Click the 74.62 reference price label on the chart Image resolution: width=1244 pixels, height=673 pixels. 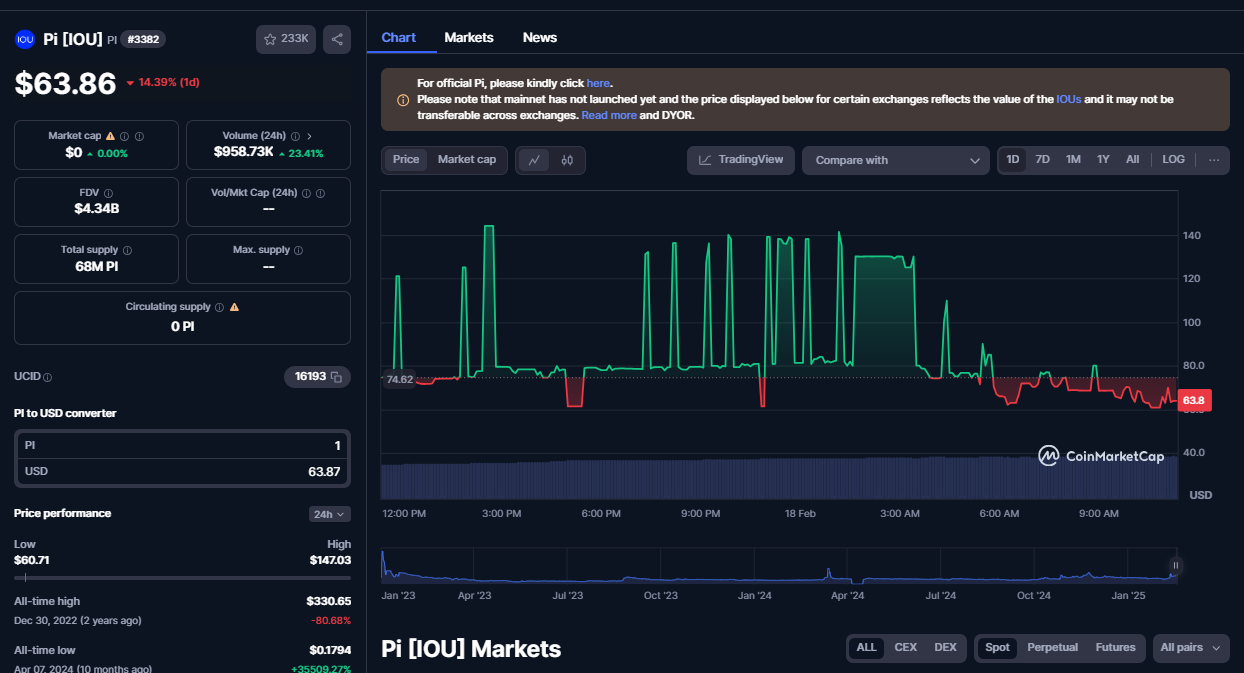coord(399,380)
